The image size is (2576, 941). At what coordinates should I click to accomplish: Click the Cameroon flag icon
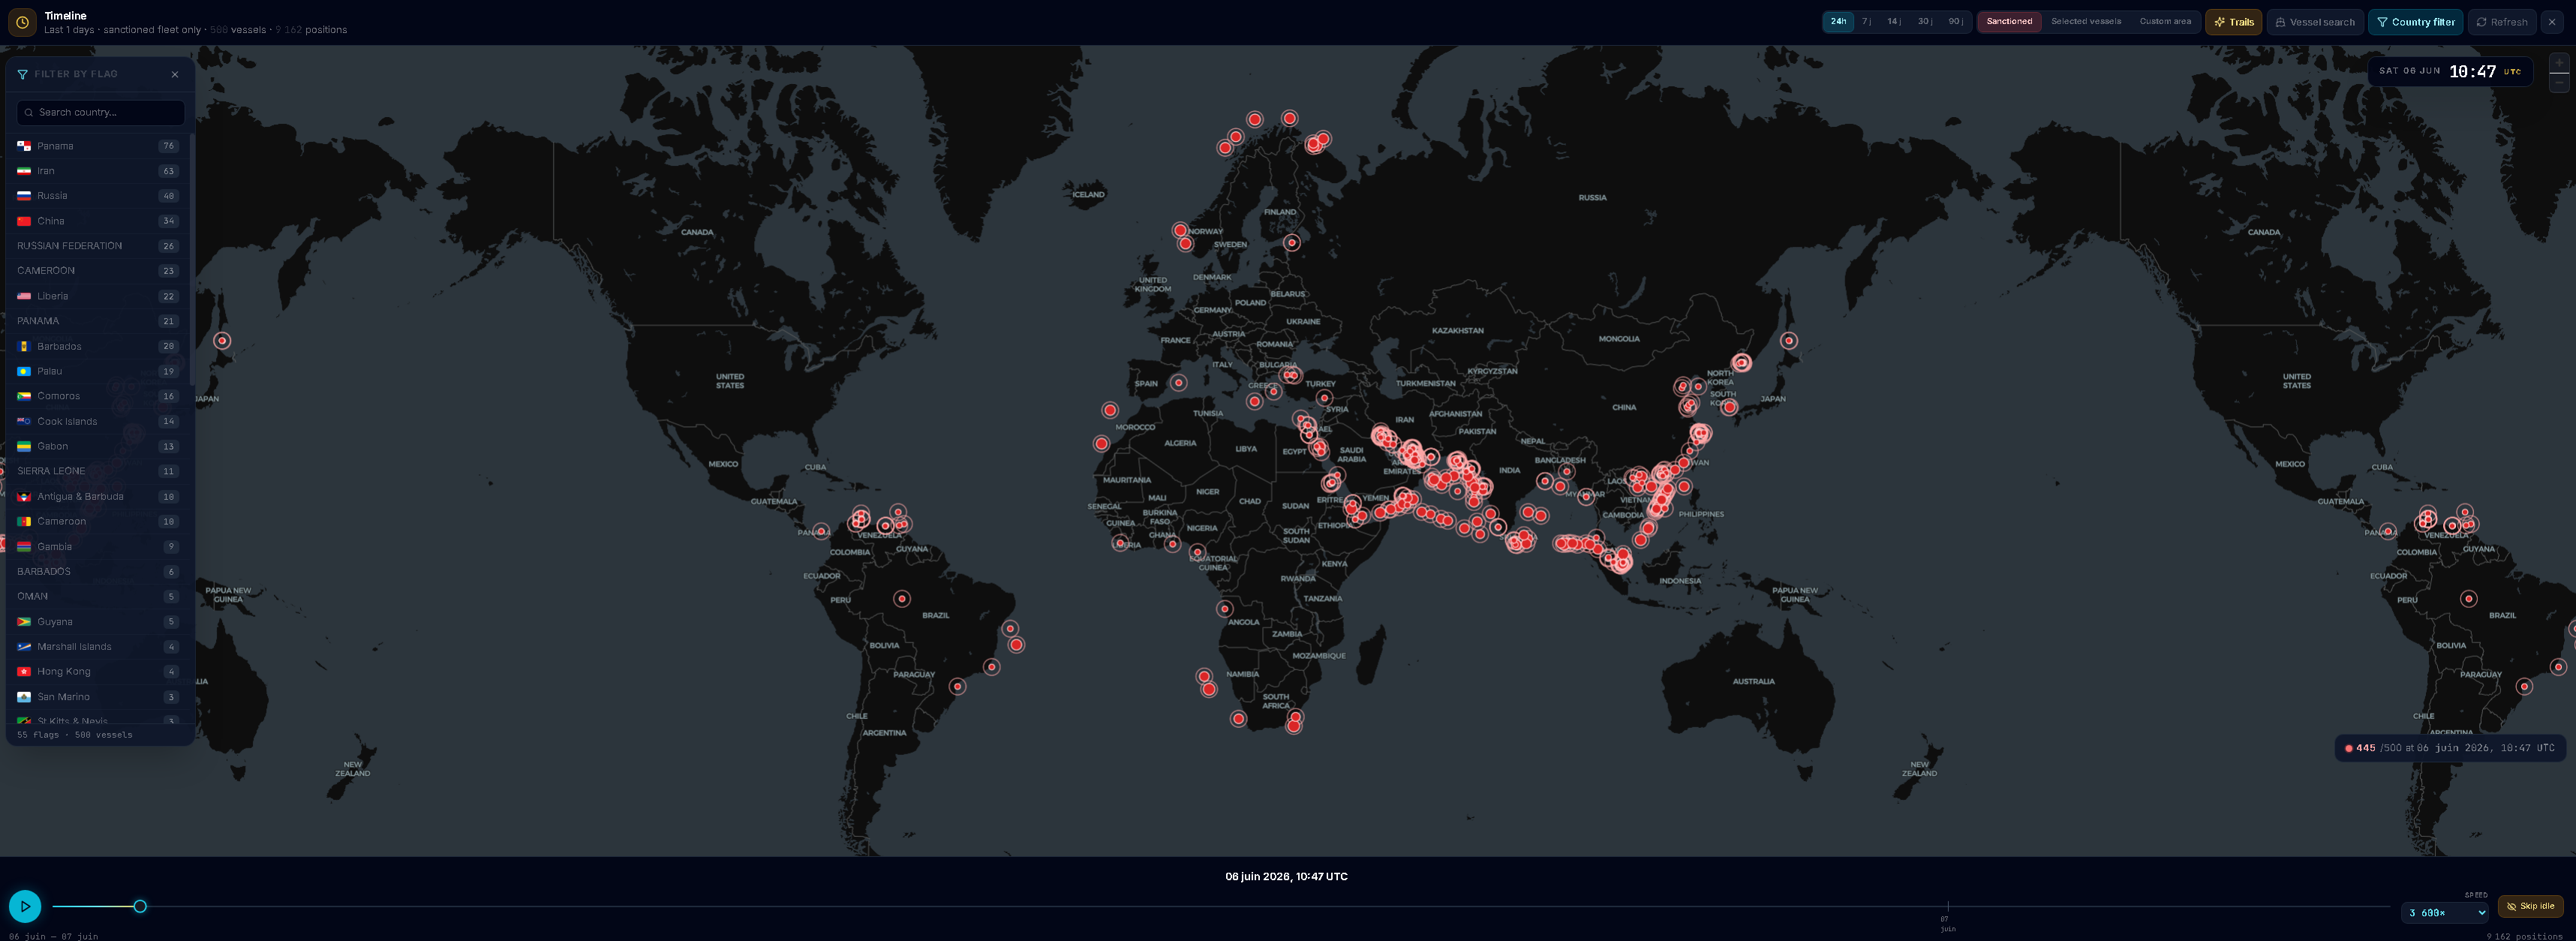[x=24, y=521]
